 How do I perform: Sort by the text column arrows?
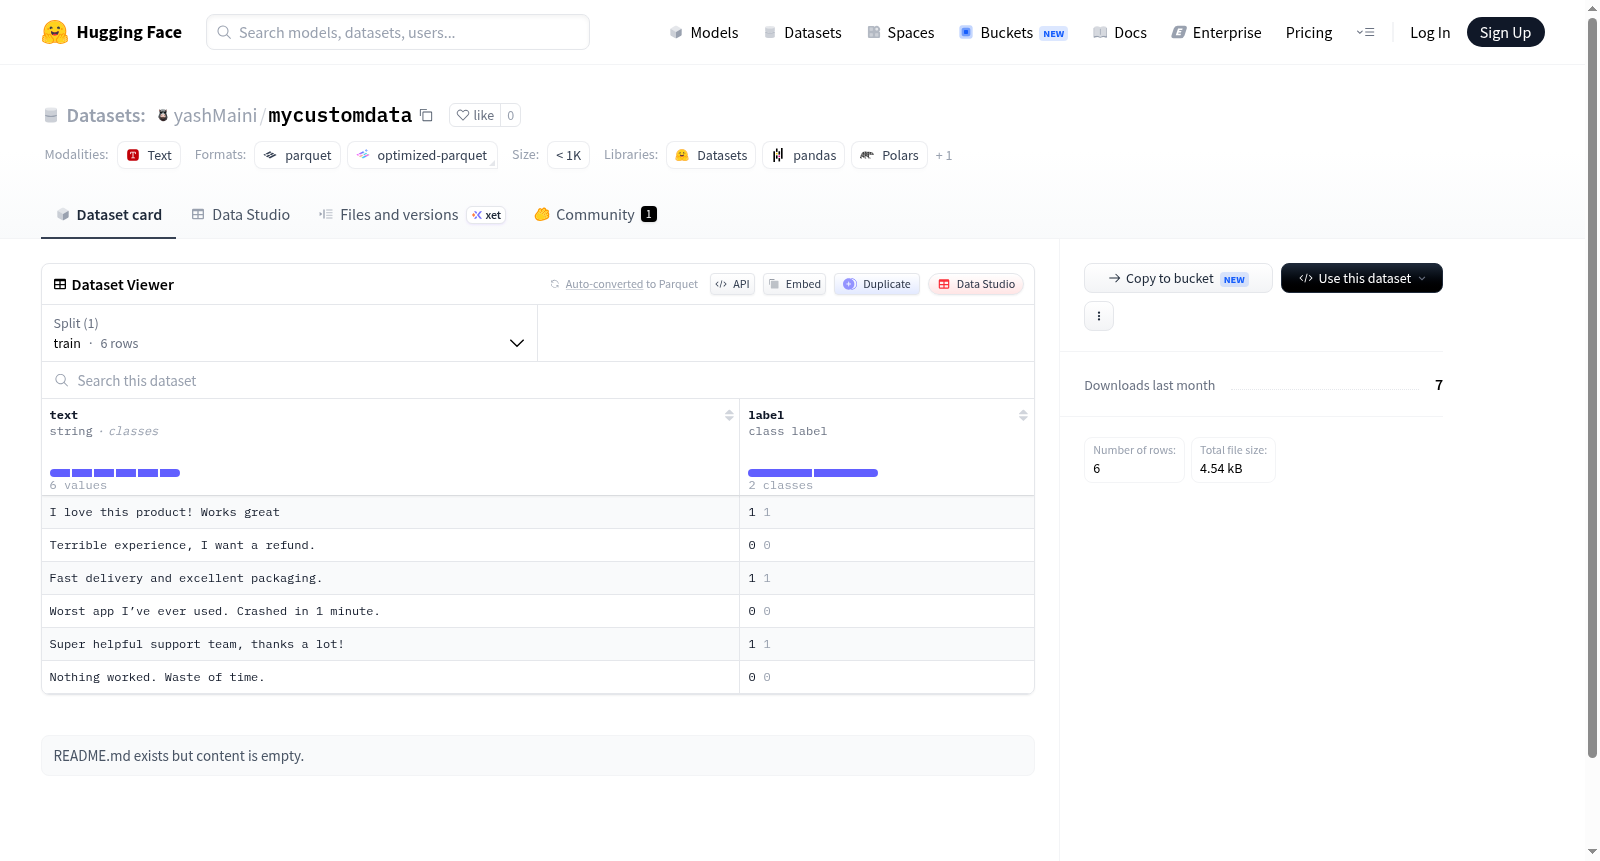(729, 415)
